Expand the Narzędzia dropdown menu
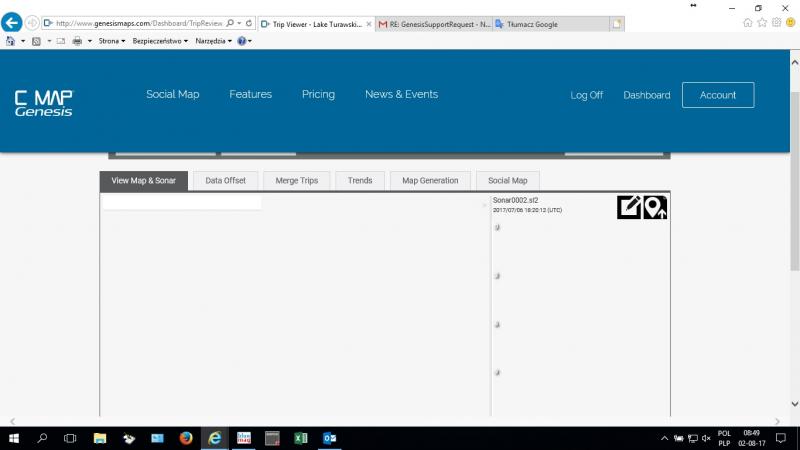 coord(213,41)
